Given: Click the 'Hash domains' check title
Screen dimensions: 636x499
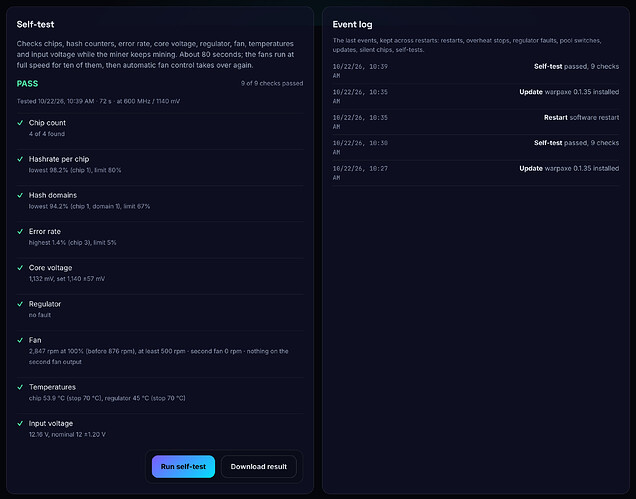Looking at the screenshot, I should pyautogui.click(x=53, y=195).
